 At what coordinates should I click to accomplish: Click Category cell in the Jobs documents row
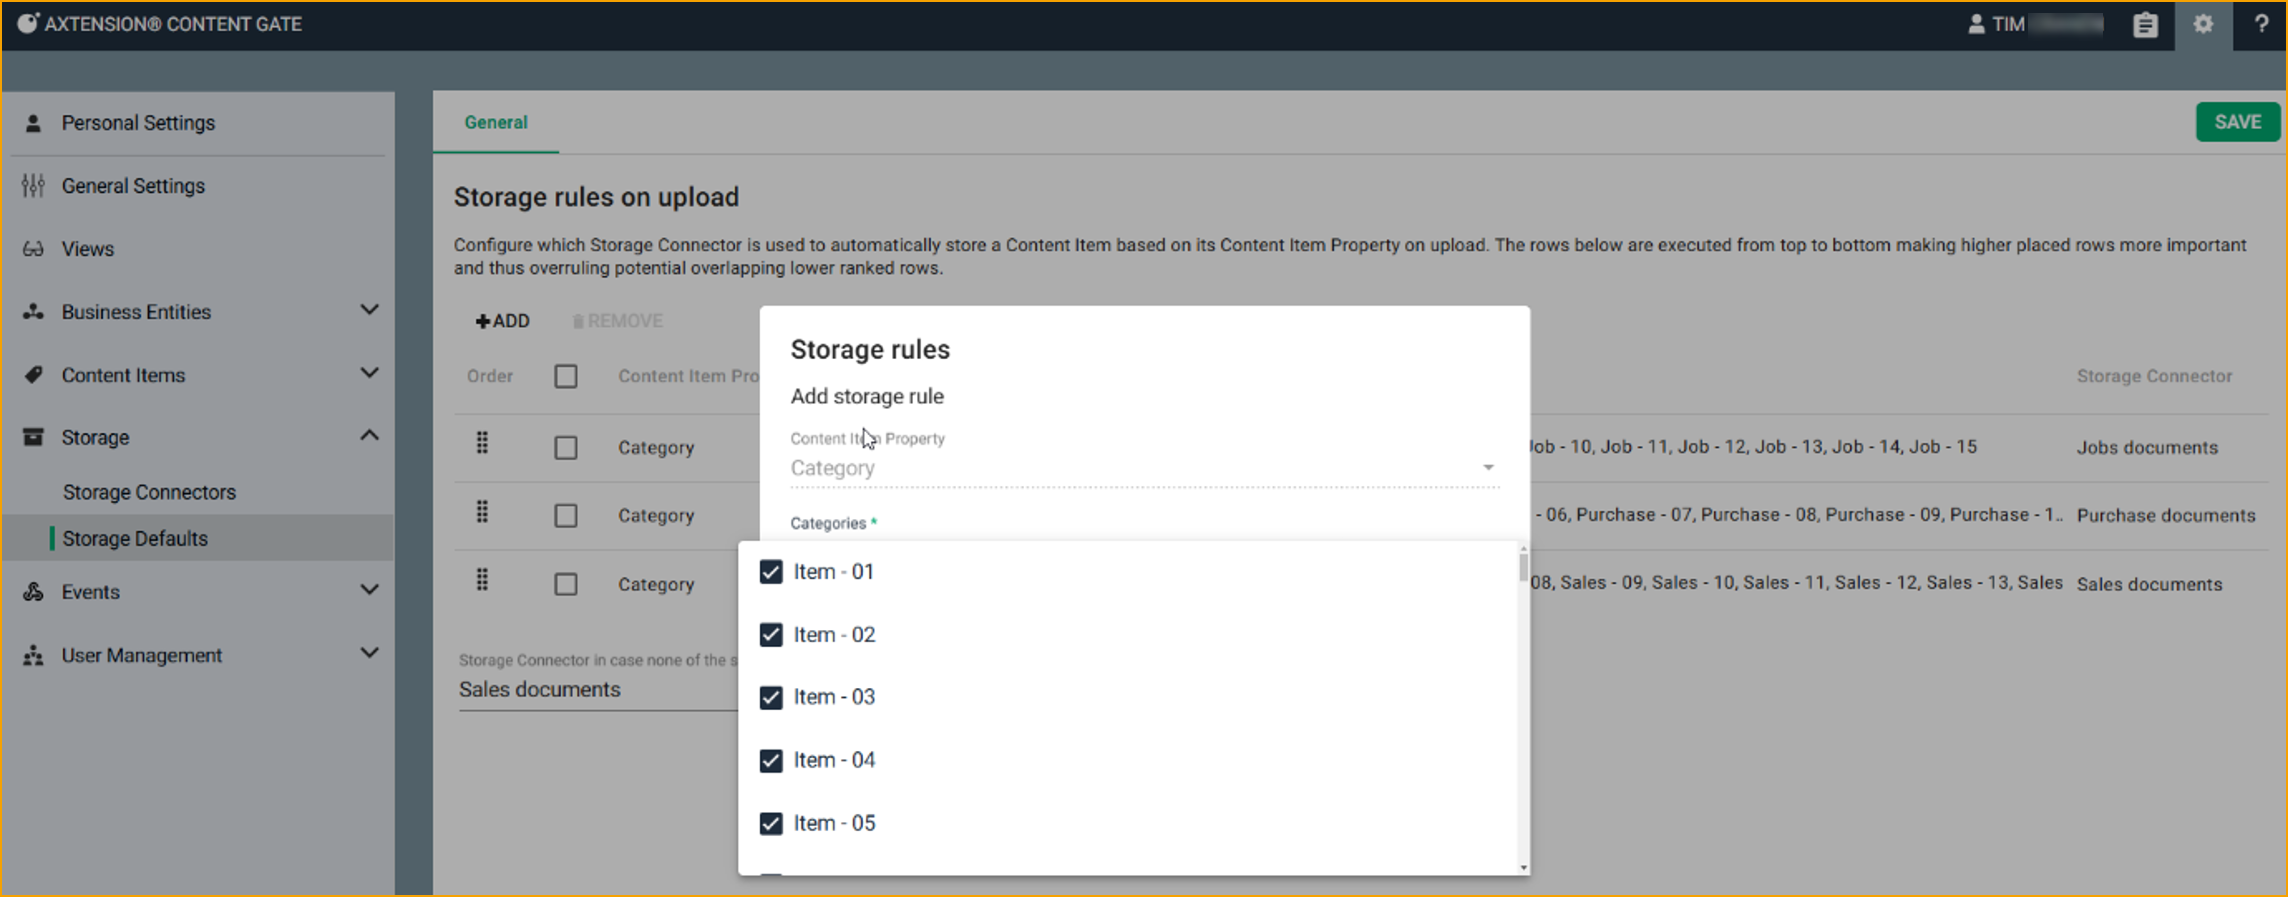[x=656, y=447]
